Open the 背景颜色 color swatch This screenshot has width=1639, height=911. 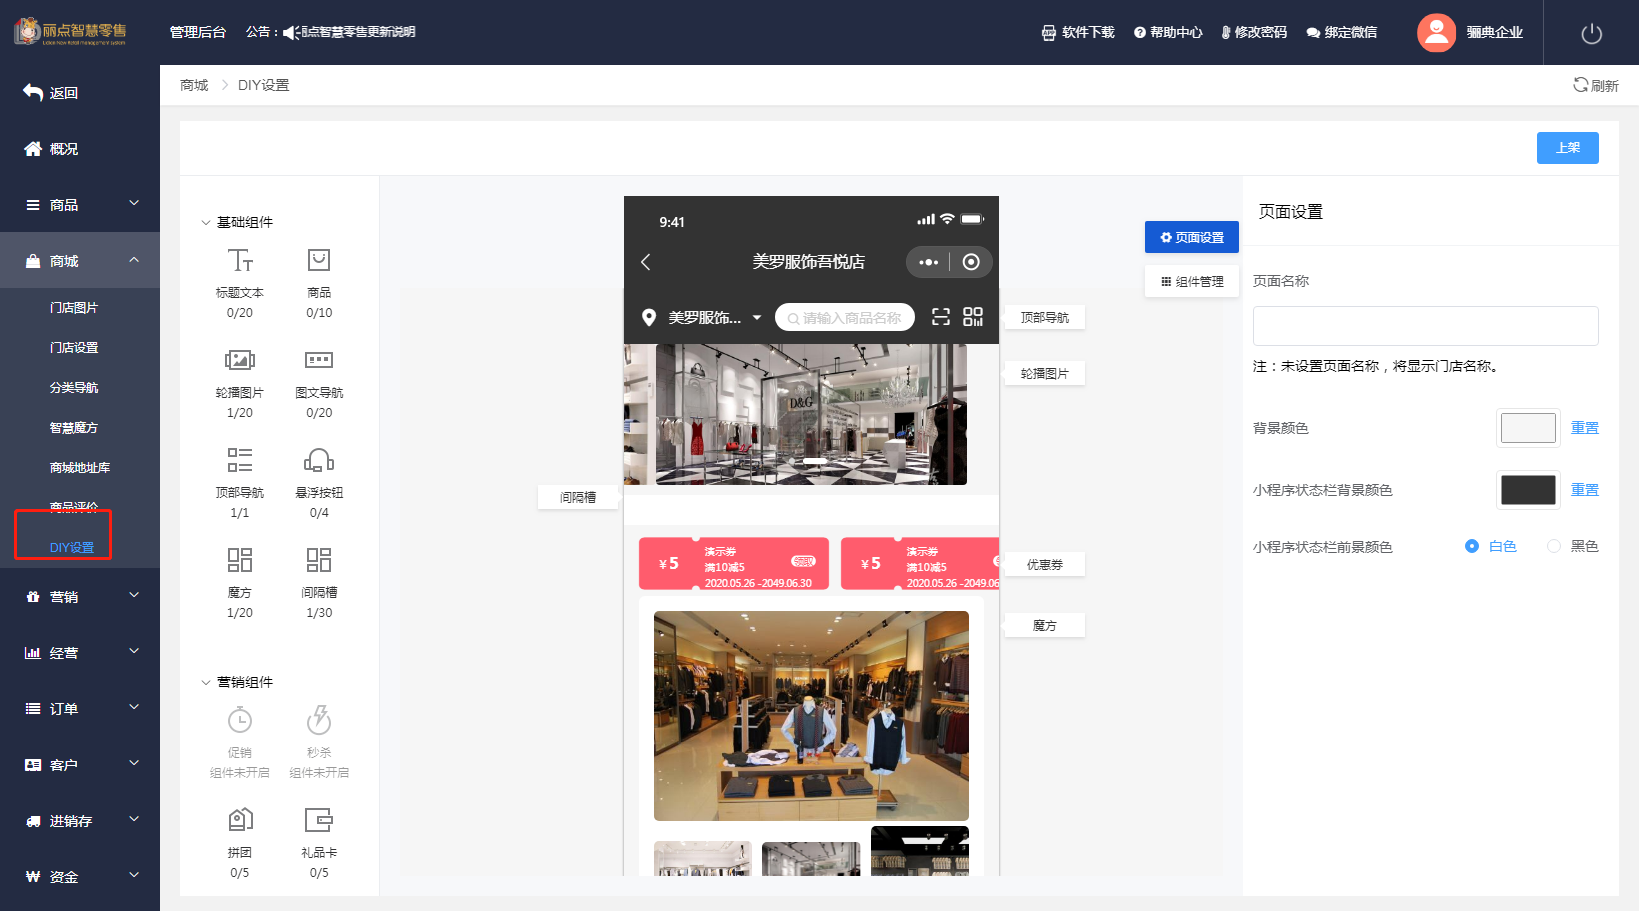click(1528, 428)
